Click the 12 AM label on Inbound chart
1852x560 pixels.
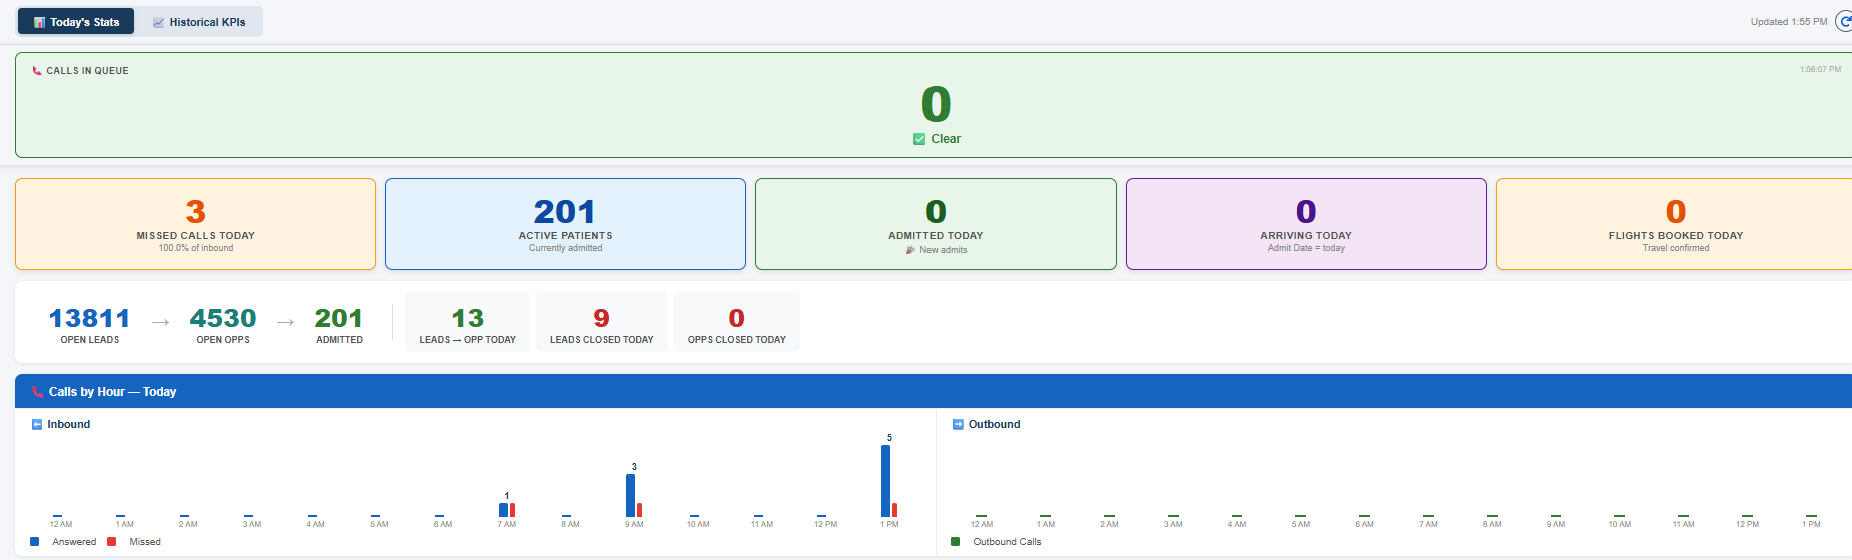coord(61,524)
